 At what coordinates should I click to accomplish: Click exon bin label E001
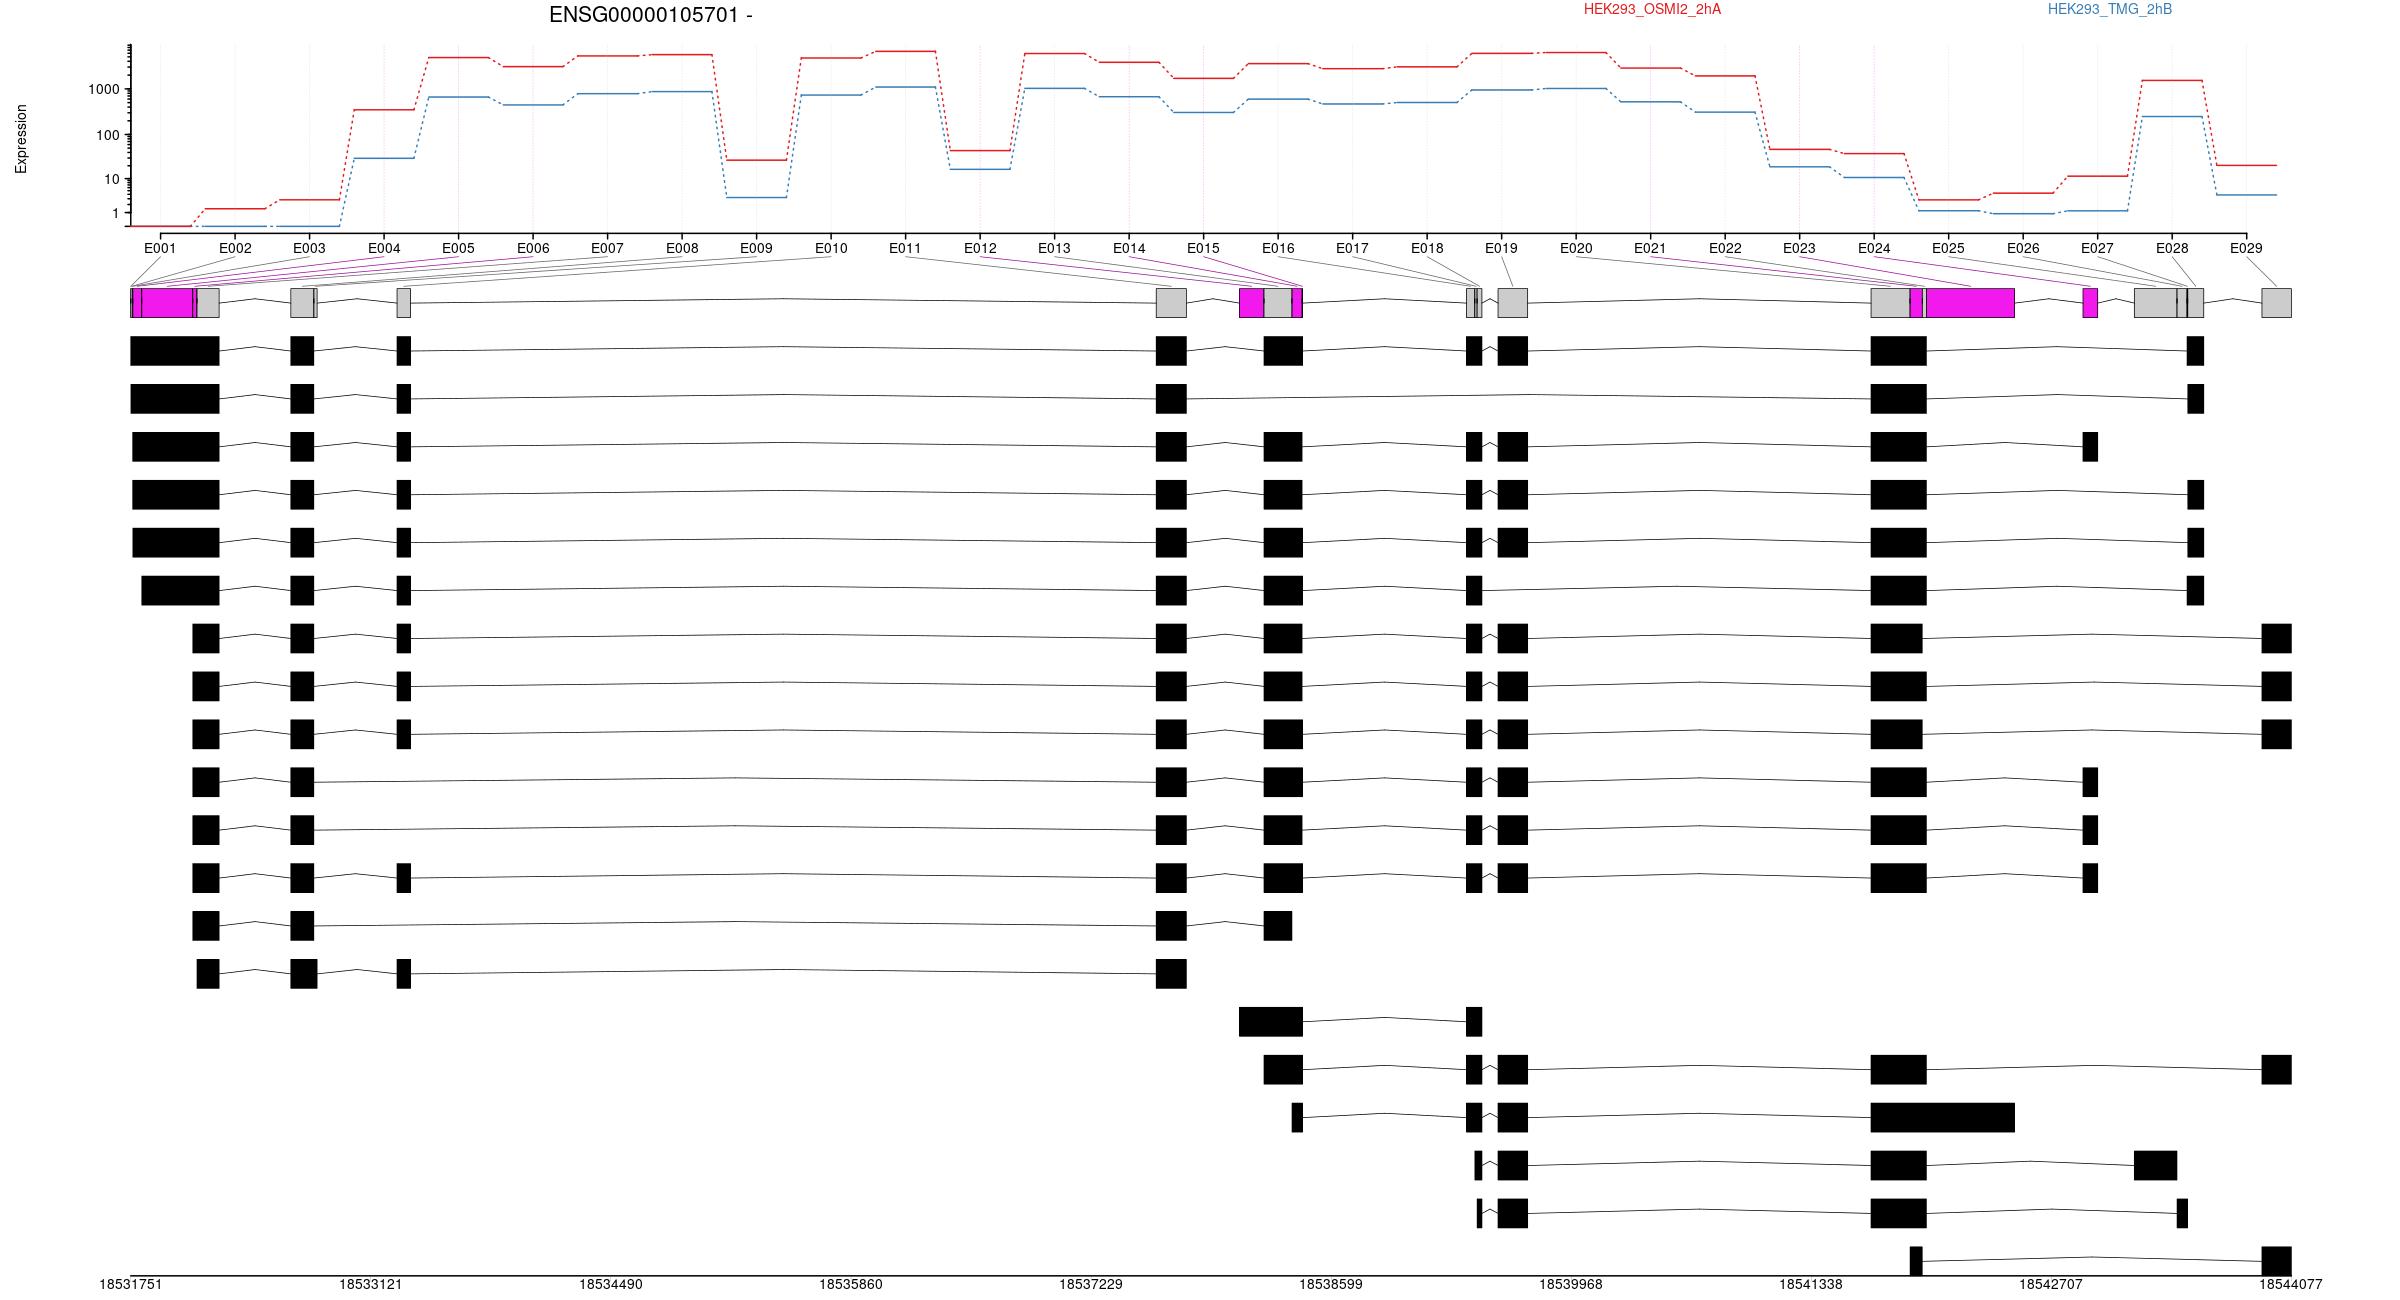[160, 248]
